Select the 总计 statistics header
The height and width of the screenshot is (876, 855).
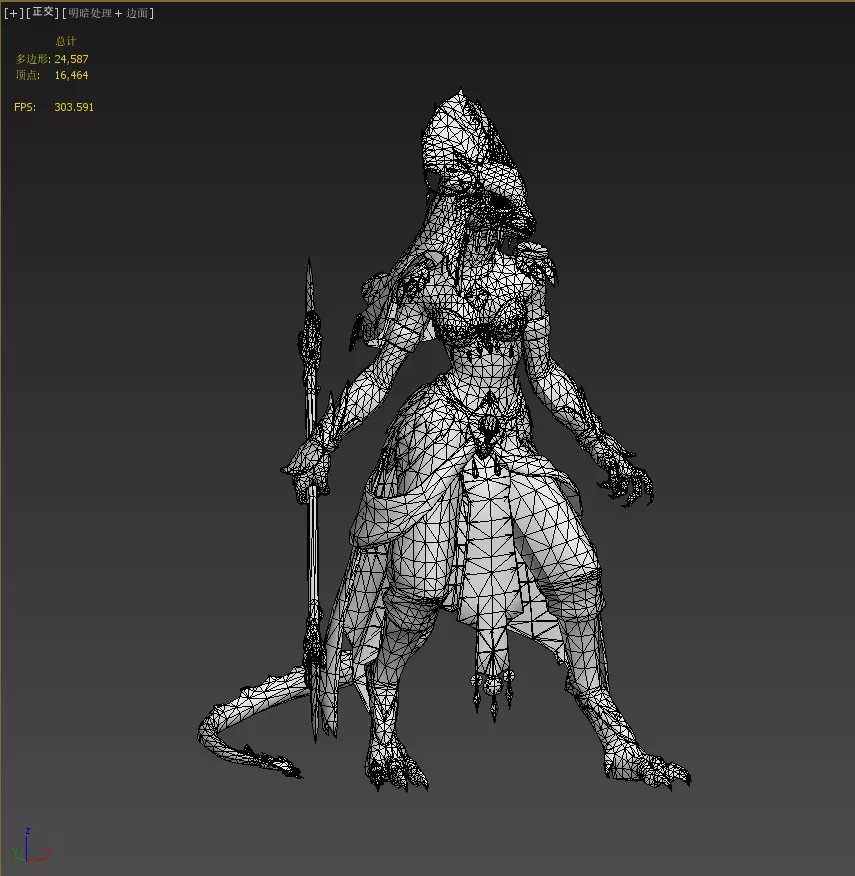65,41
